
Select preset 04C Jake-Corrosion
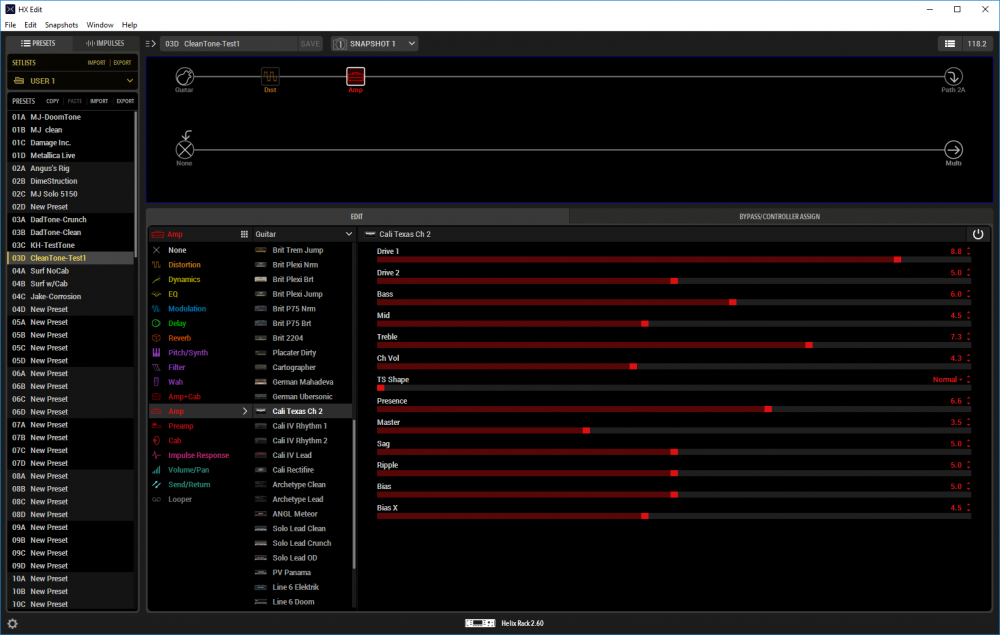(x=71, y=296)
